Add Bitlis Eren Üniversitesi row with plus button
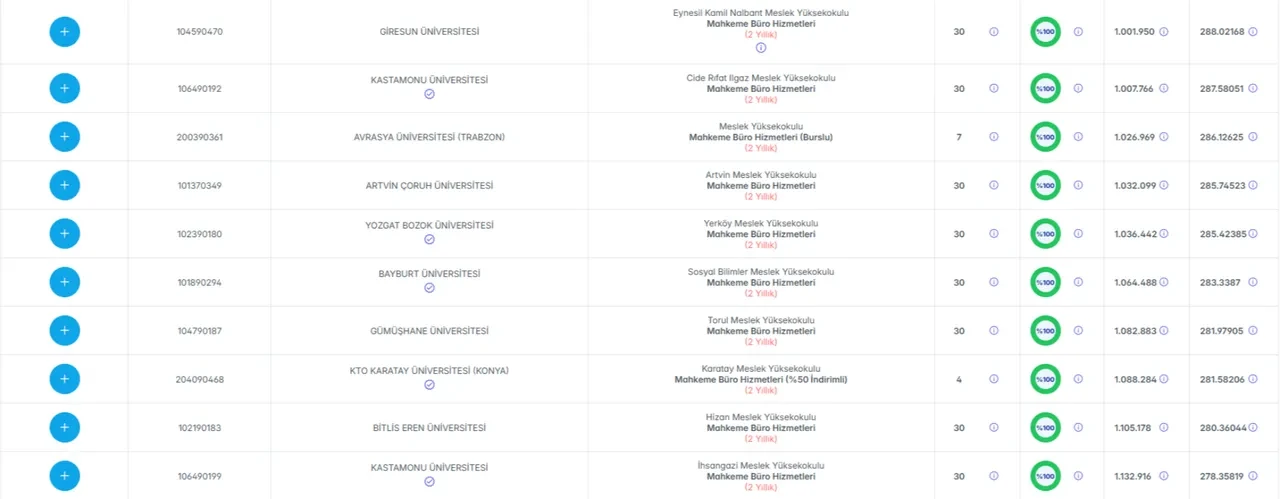Image resolution: width=1280 pixels, height=499 pixels. point(64,427)
